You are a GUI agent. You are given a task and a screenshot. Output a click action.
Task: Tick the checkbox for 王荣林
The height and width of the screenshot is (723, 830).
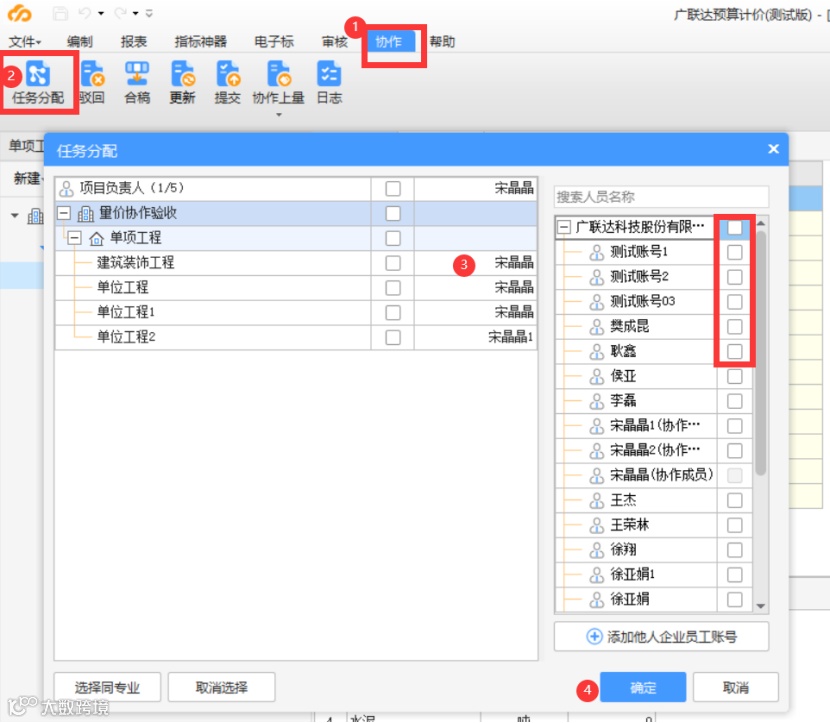[x=735, y=525]
